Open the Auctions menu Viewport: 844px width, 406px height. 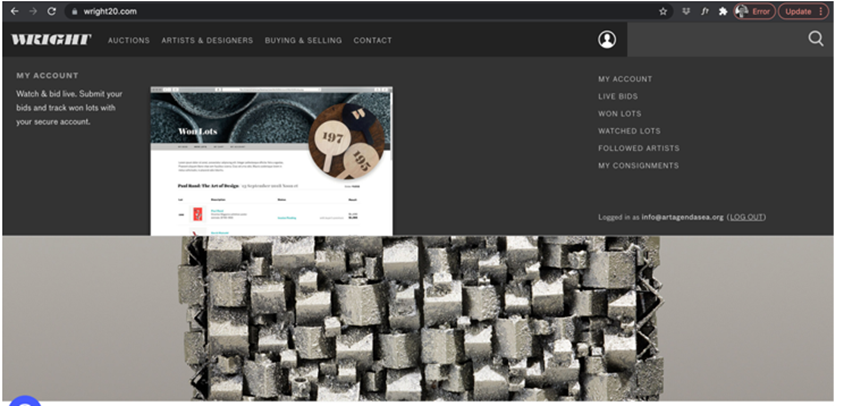(x=128, y=41)
